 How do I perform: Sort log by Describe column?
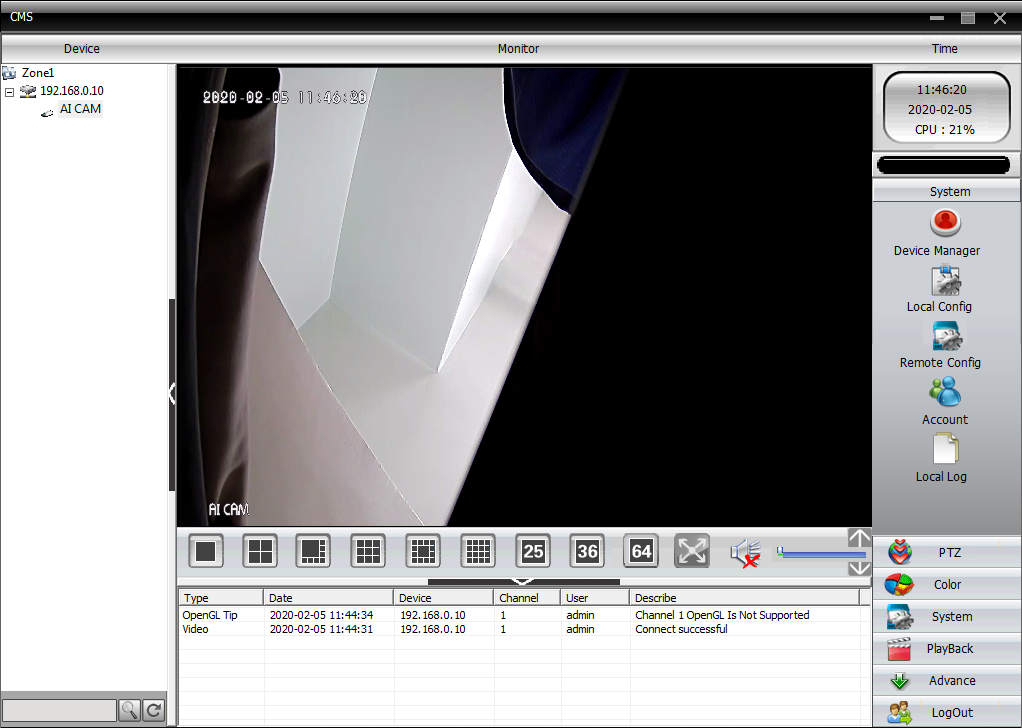[744, 598]
